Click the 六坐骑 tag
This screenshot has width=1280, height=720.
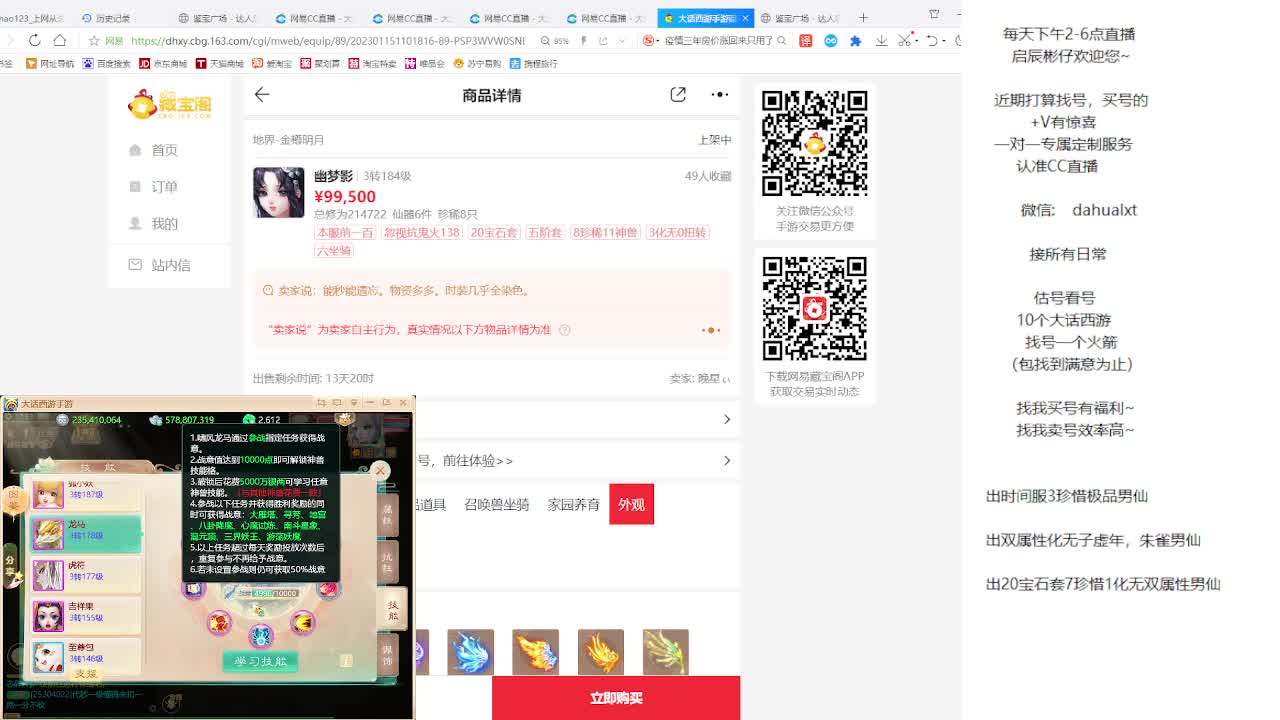(x=334, y=250)
